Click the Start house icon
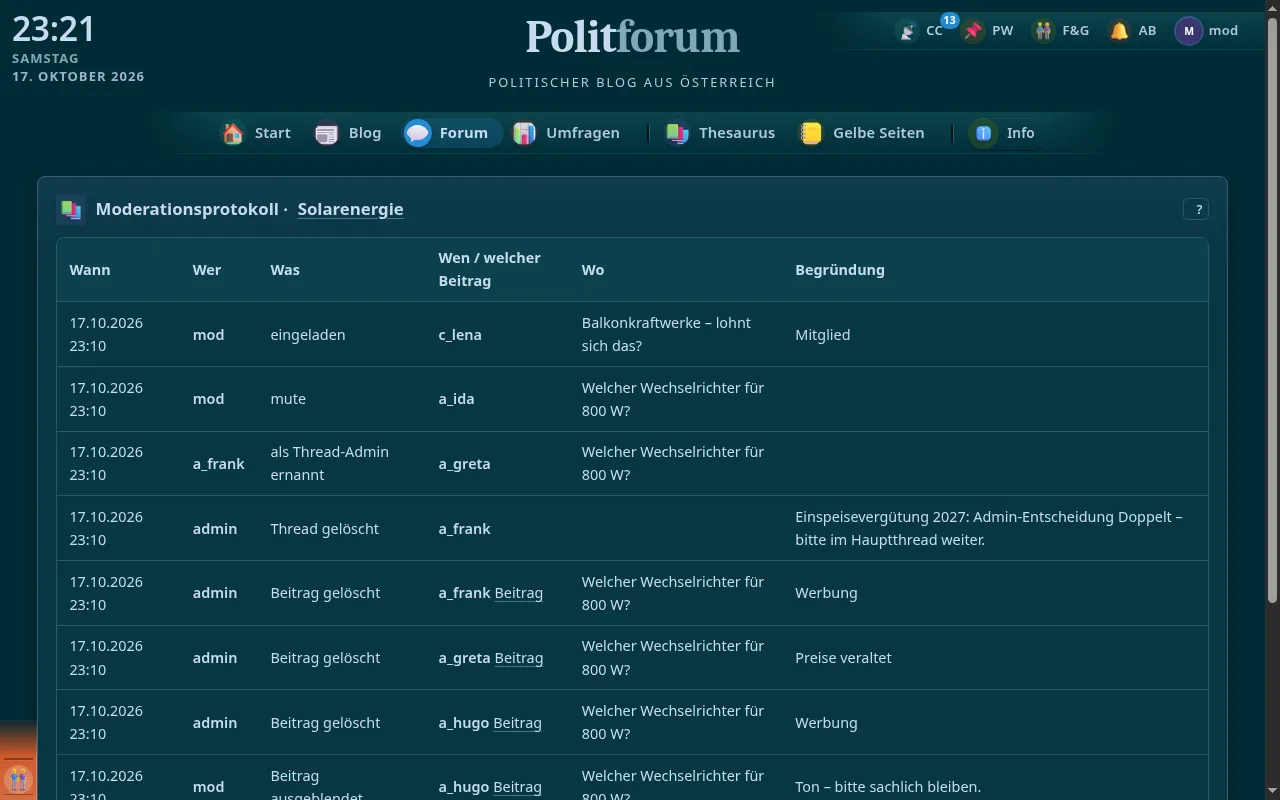The width and height of the screenshot is (1280, 800). click(233, 133)
